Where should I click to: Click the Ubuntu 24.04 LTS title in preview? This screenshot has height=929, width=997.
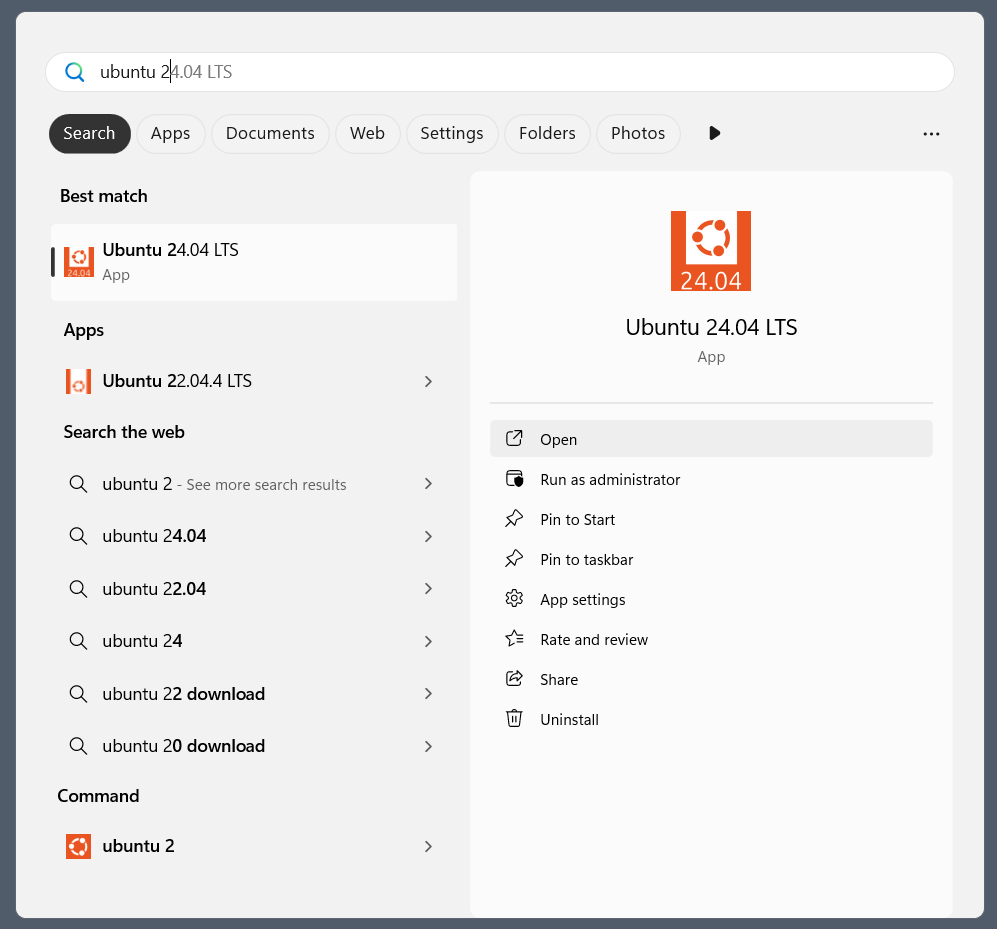point(711,327)
